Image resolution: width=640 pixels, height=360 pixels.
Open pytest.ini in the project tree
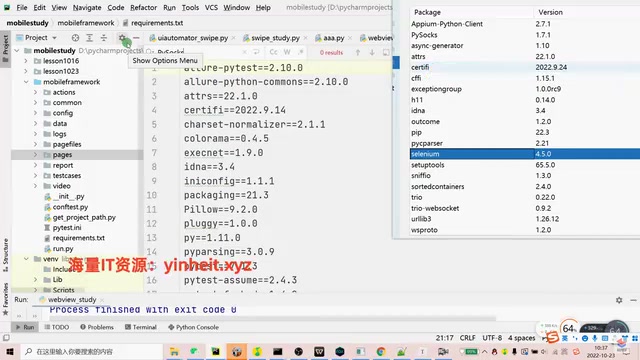(x=67, y=228)
